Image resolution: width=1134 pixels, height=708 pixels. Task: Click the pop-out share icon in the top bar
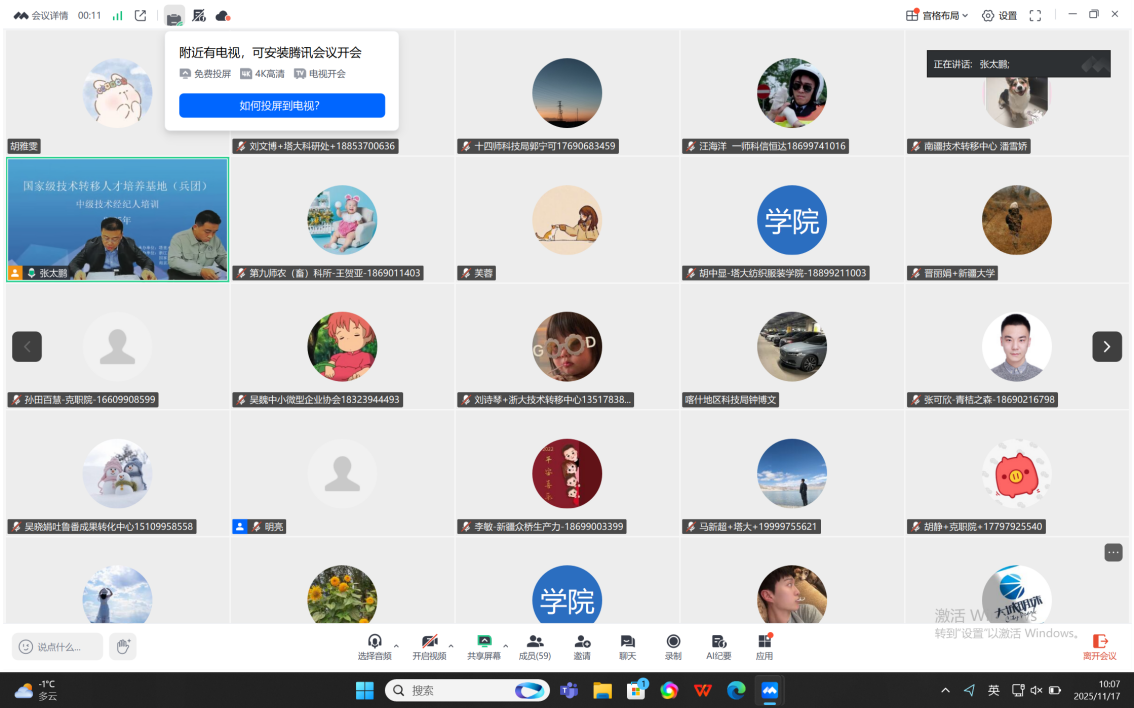pos(140,16)
